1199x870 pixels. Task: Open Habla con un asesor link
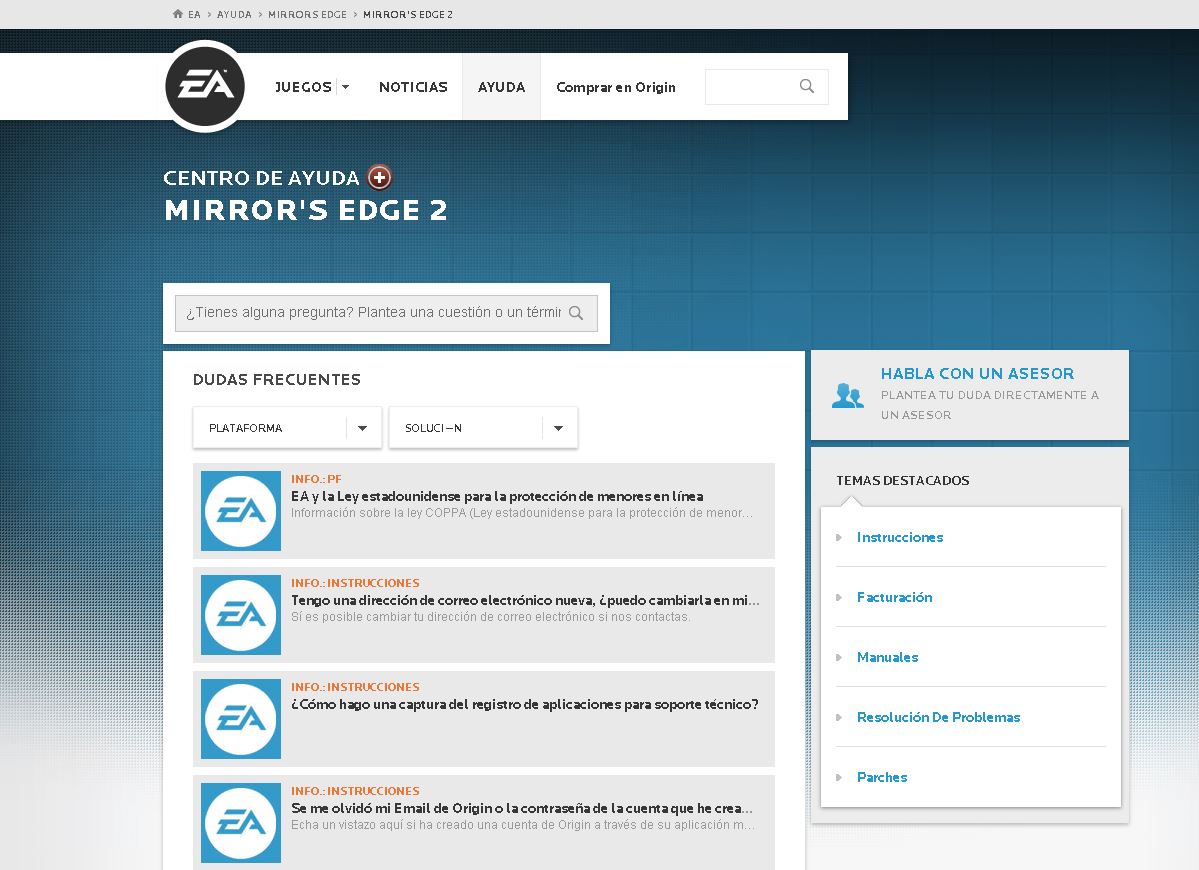click(977, 374)
